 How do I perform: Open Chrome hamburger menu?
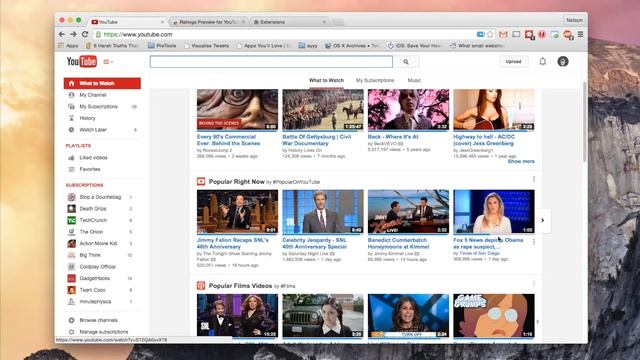580,34
